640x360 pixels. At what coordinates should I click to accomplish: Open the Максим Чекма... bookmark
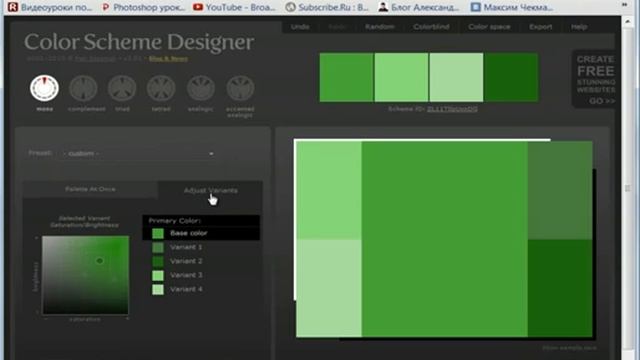pos(512,7)
